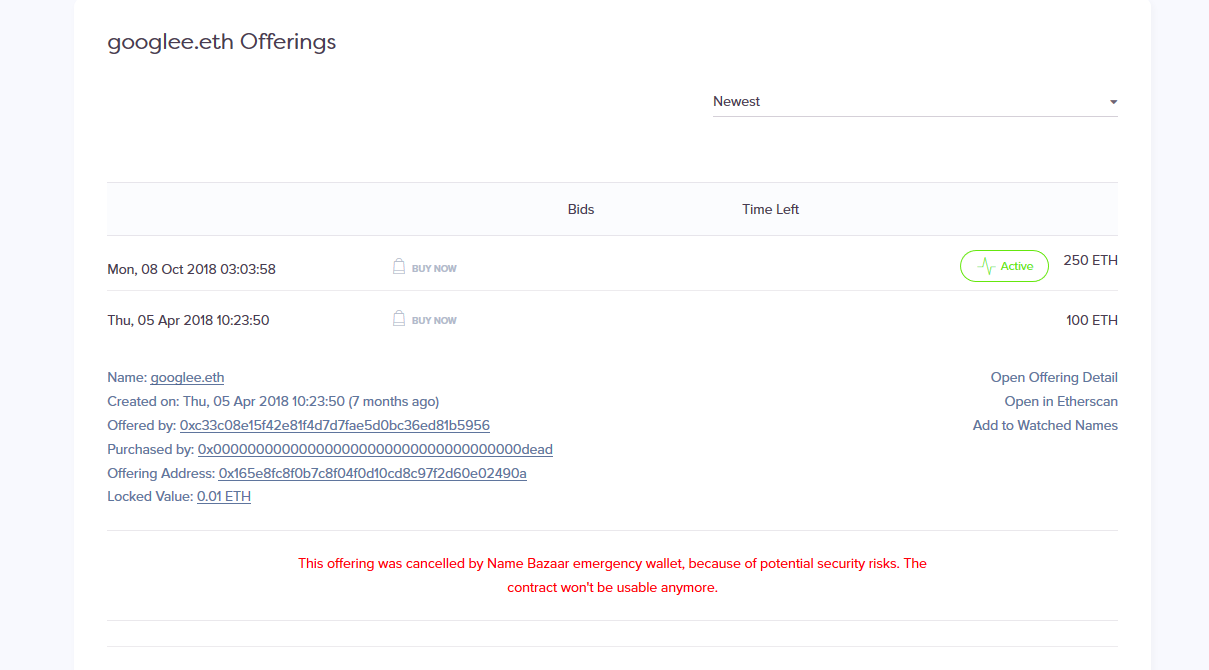Open the Offered by address 0xc33c08e1…

334,425
